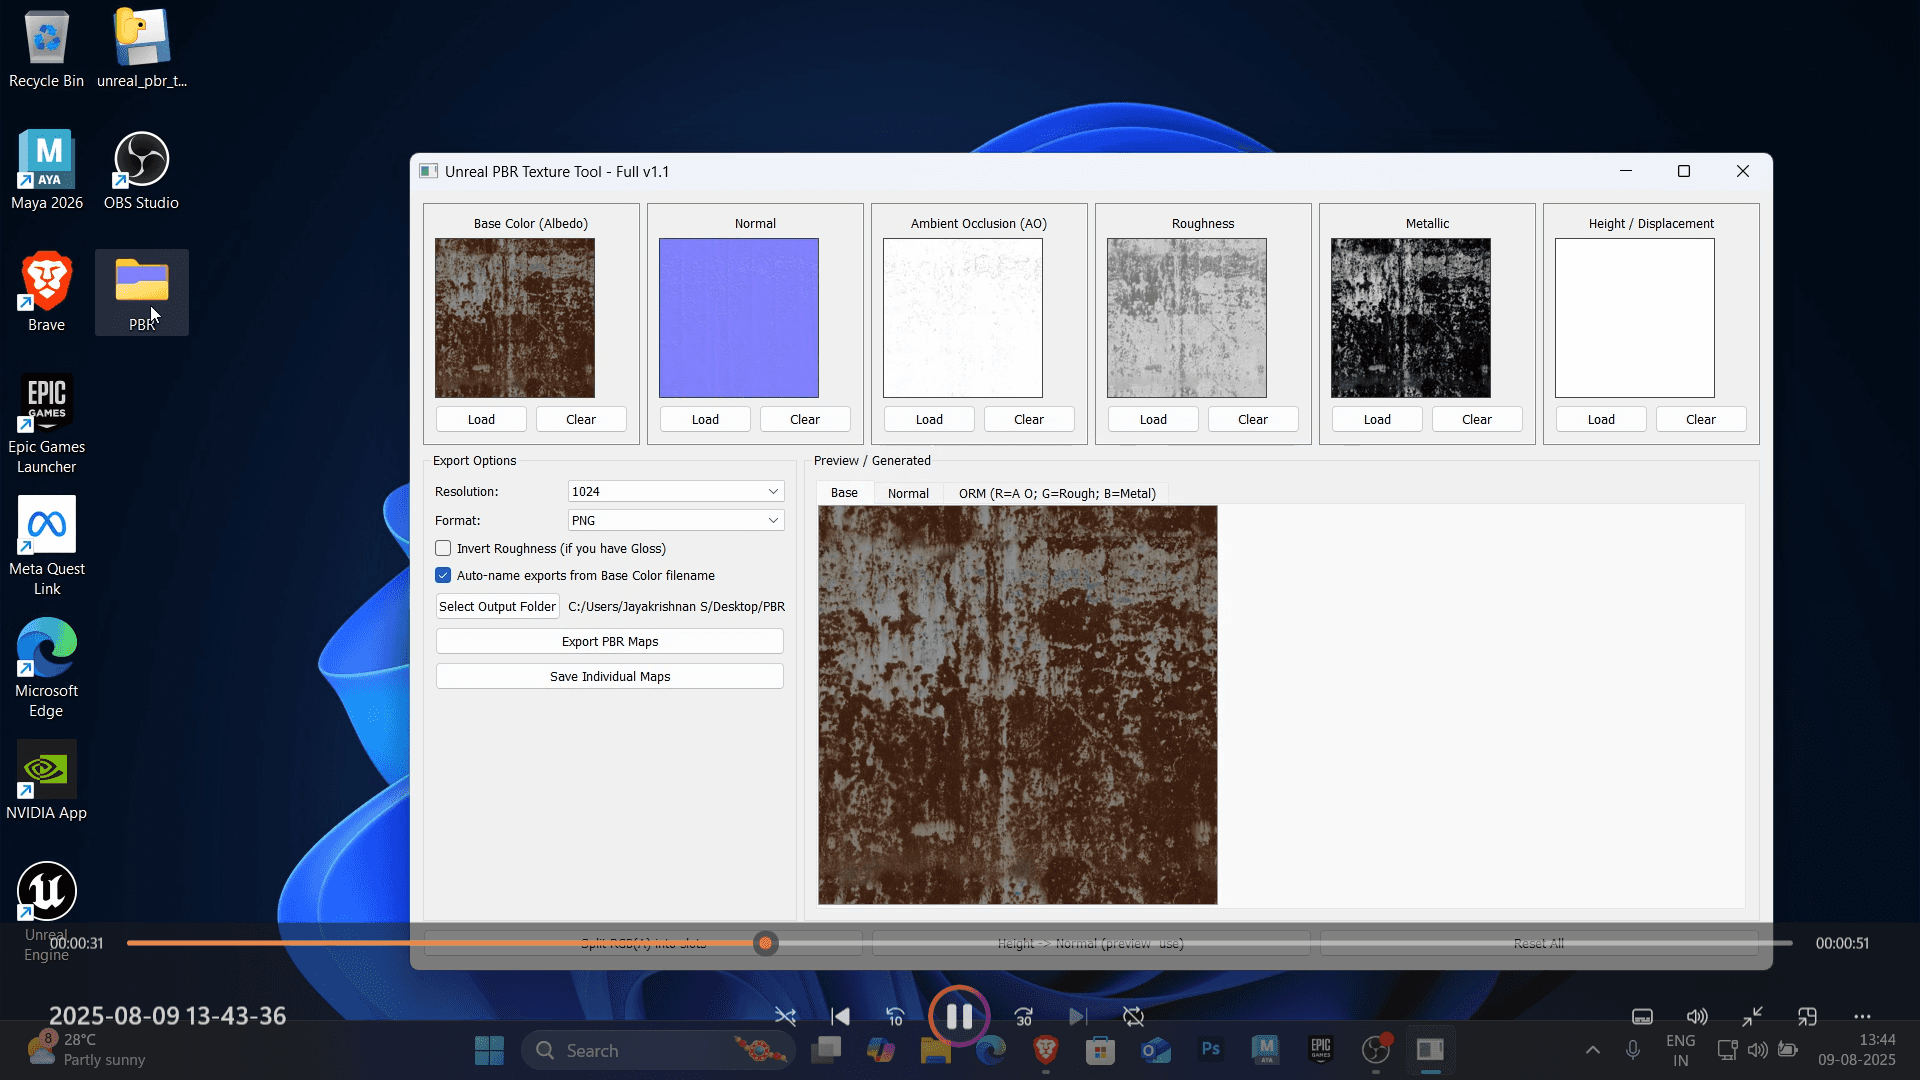This screenshot has height=1080, width=1920.
Task: Exit full screen in media player
Action: (1752, 1017)
